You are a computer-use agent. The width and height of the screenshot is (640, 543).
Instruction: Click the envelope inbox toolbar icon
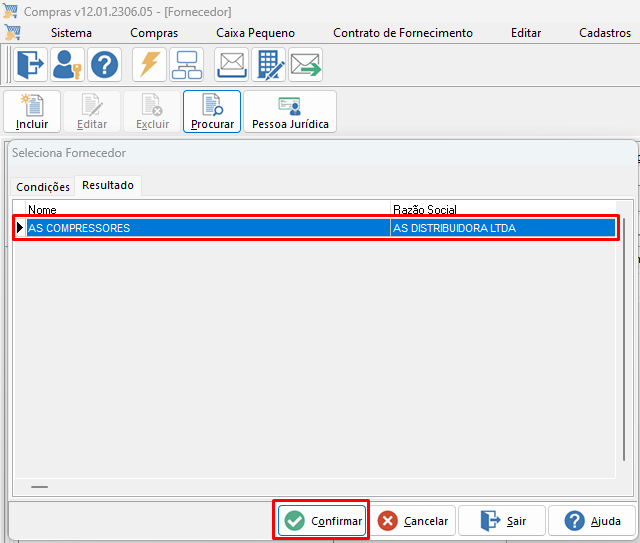(x=231, y=65)
